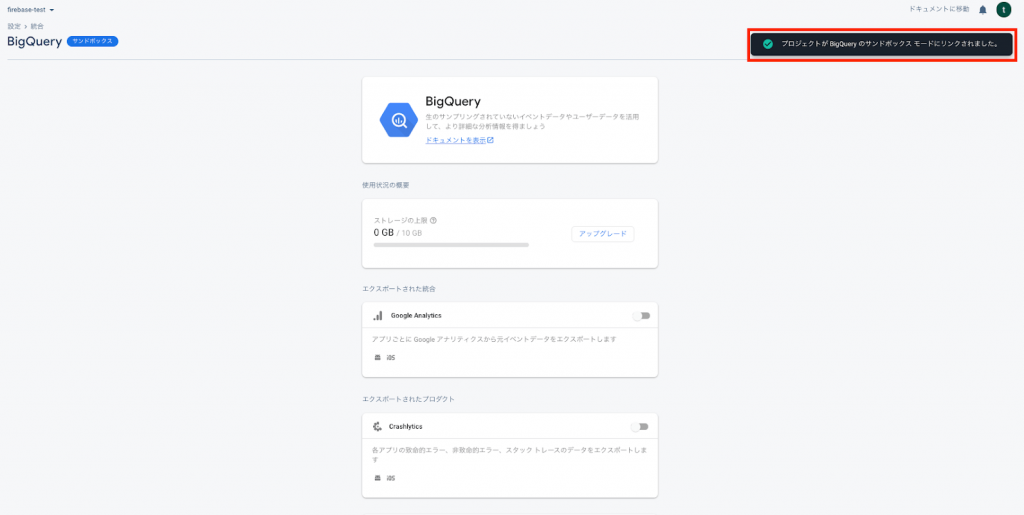Viewport: 1024px width, 515px height.
Task: Click the サンドボックス badge
Action: coord(92,41)
